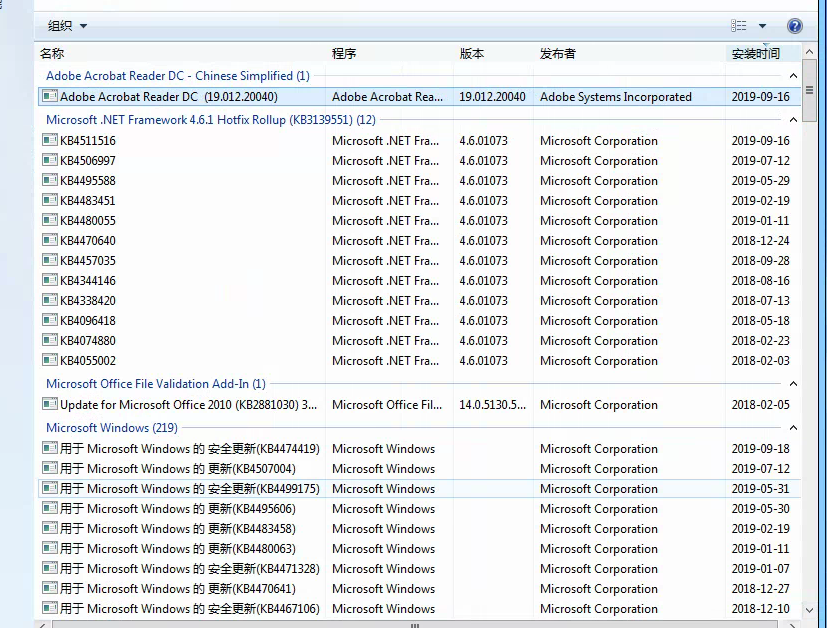Click the Adobe Systems Incorporated publisher cell
The height and width of the screenshot is (628, 827).
[x=616, y=97]
